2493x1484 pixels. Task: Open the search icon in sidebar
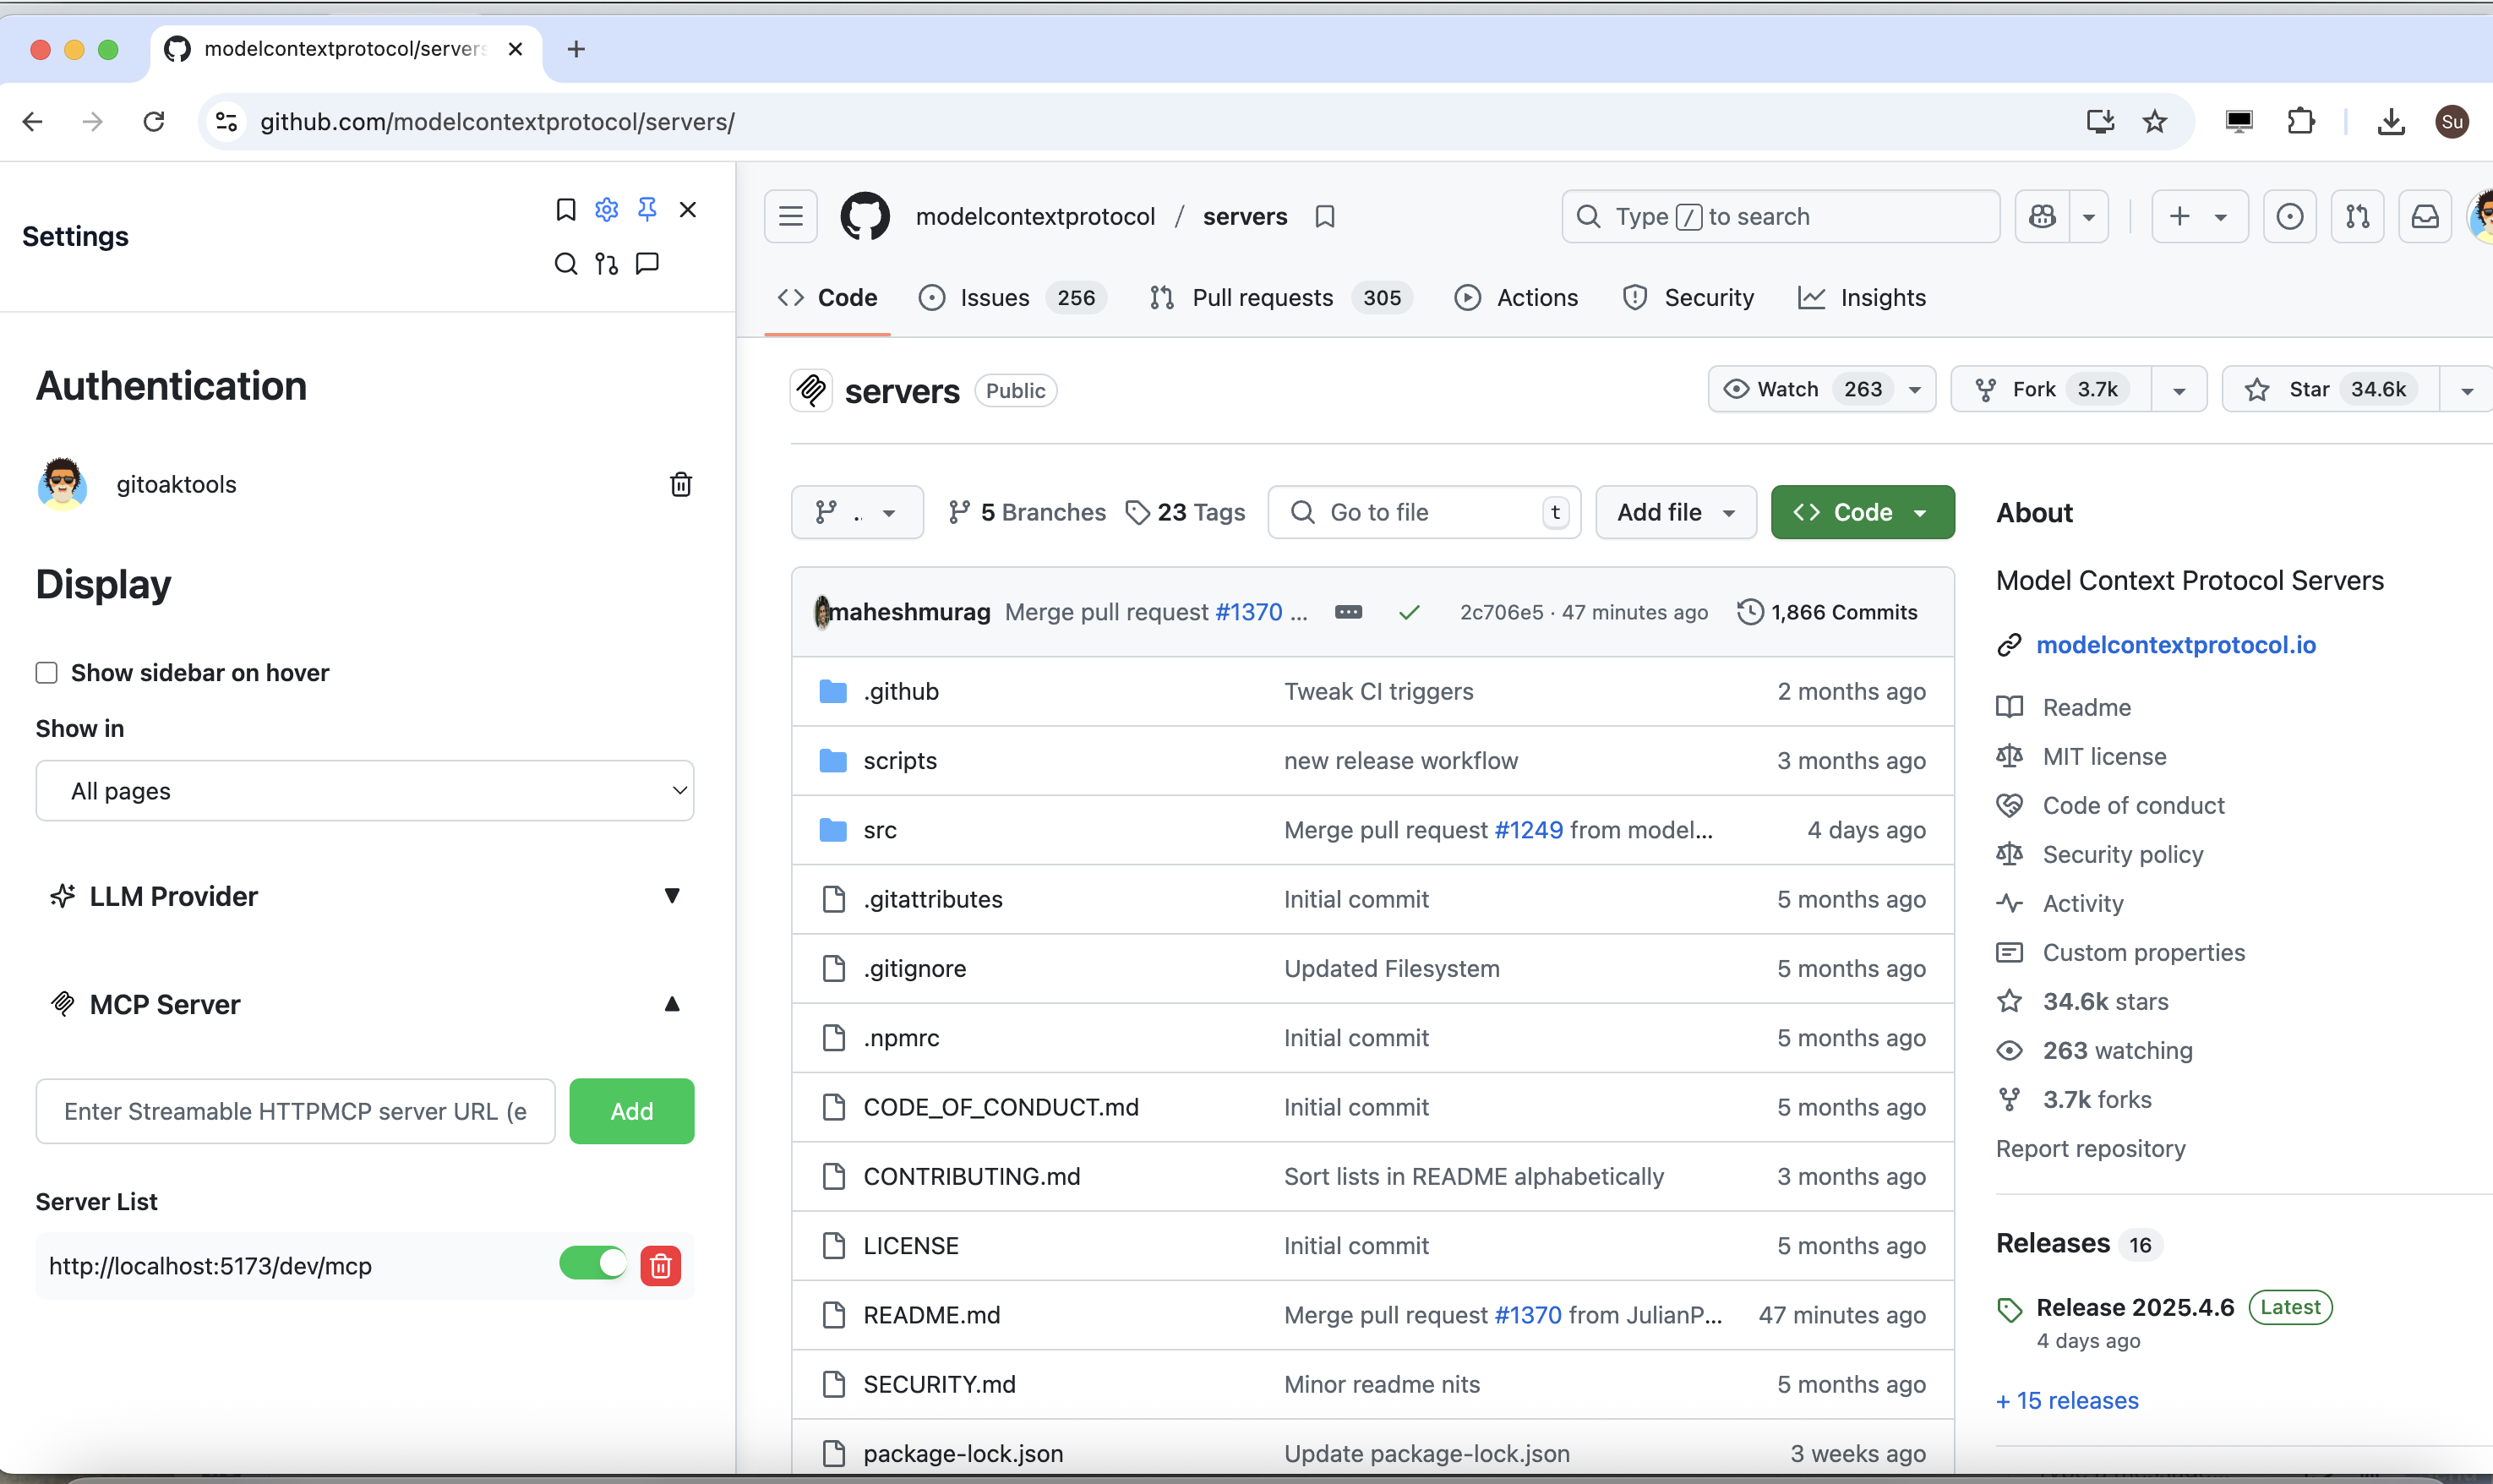pyautogui.click(x=566, y=264)
